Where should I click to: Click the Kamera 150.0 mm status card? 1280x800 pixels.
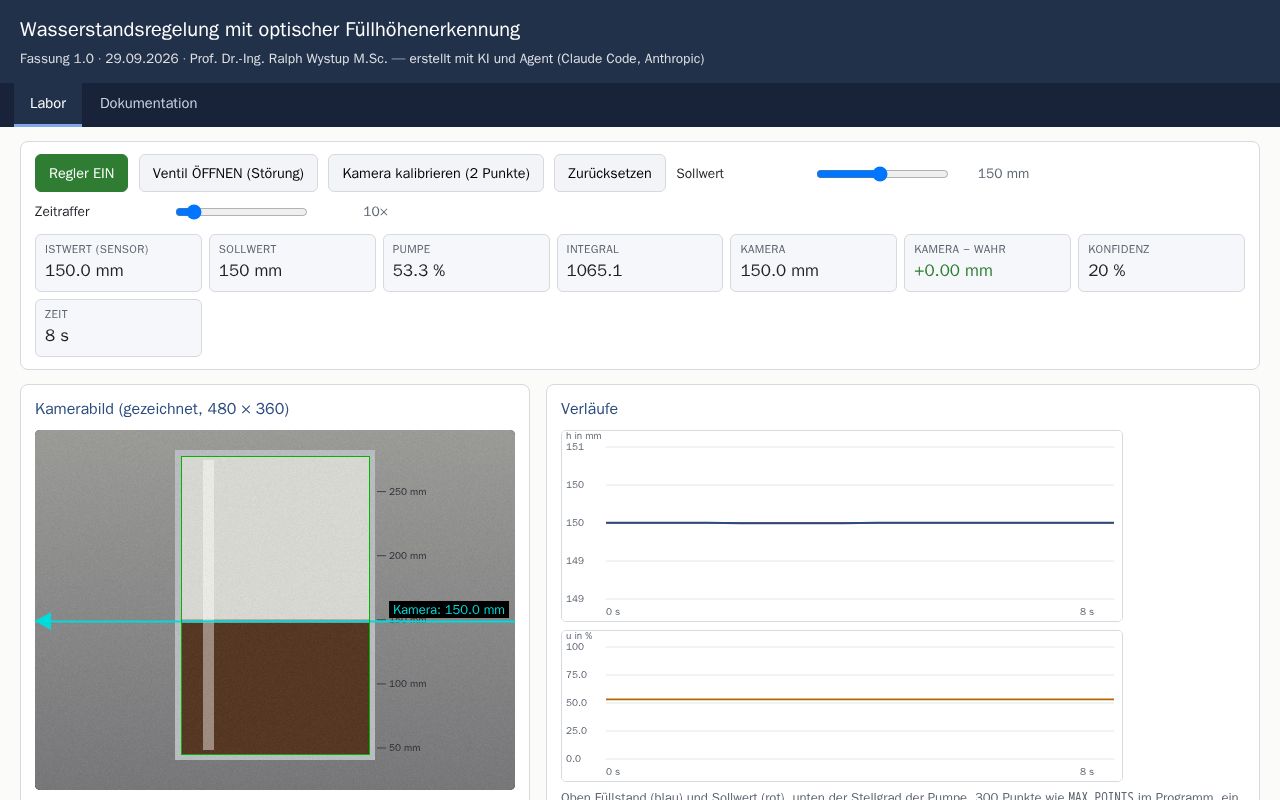tap(813, 263)
